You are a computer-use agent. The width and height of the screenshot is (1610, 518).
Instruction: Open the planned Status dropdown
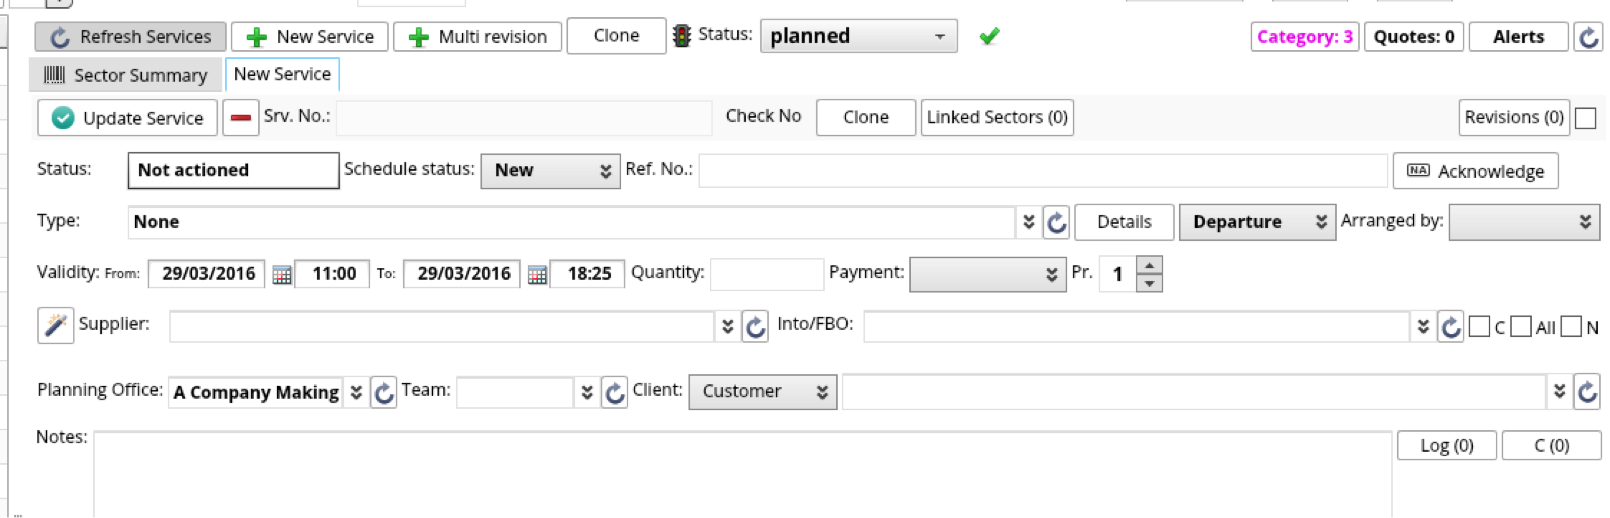[x=858, y=37]
